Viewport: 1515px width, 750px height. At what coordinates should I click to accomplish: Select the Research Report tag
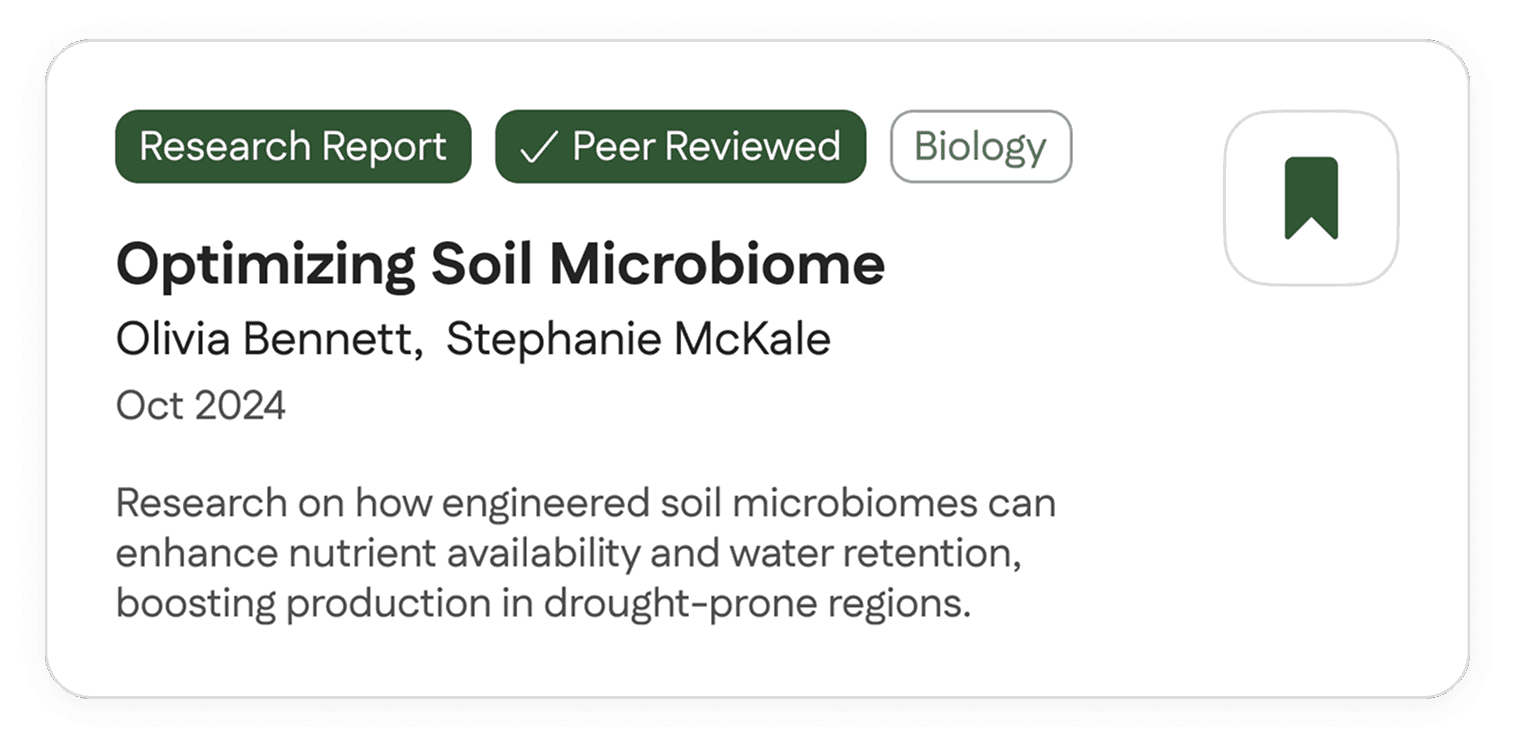pos(293,147)
